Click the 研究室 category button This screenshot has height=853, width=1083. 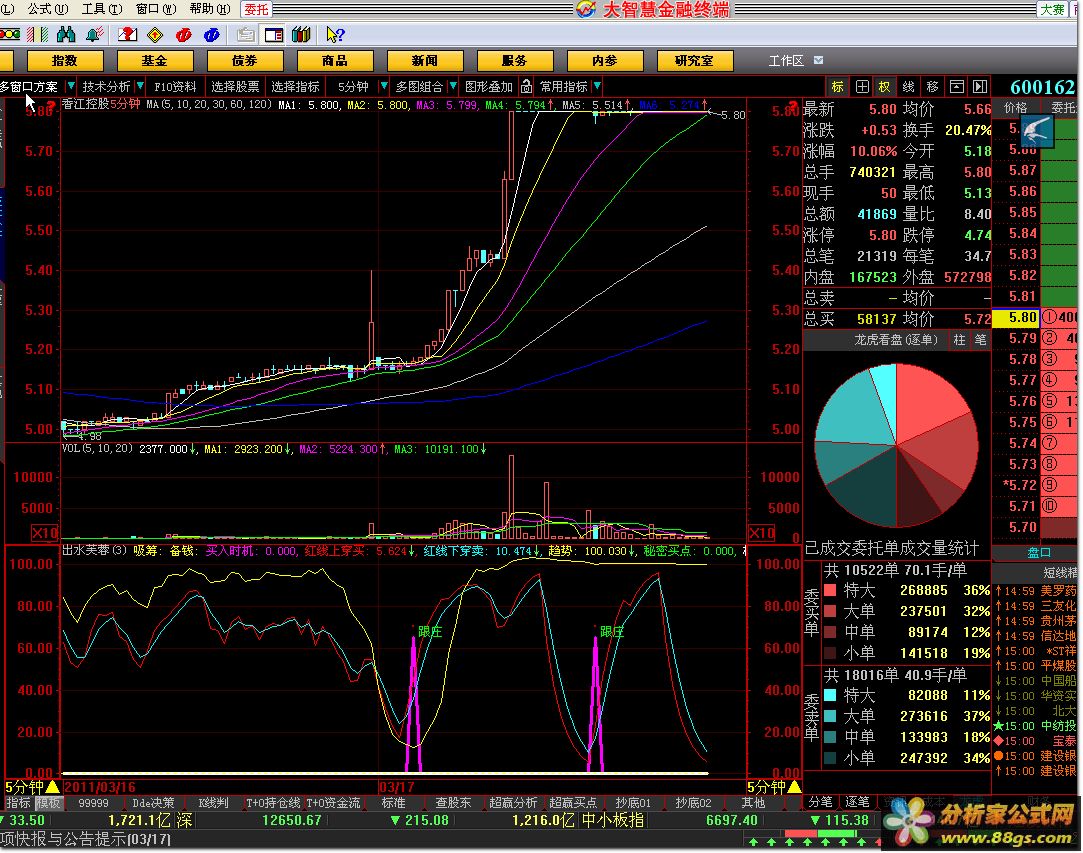coord(694,61)
